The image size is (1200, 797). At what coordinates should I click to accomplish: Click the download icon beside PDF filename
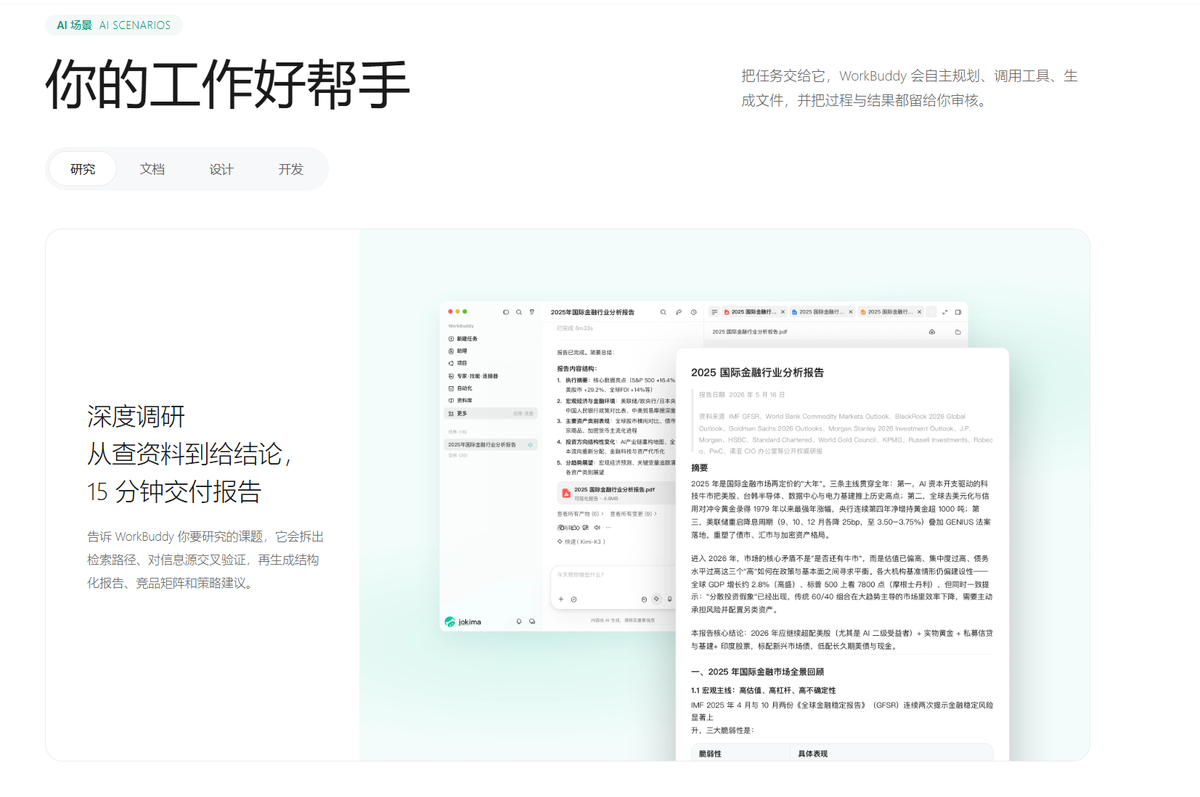pyautogui.click(x=932, y=332)
